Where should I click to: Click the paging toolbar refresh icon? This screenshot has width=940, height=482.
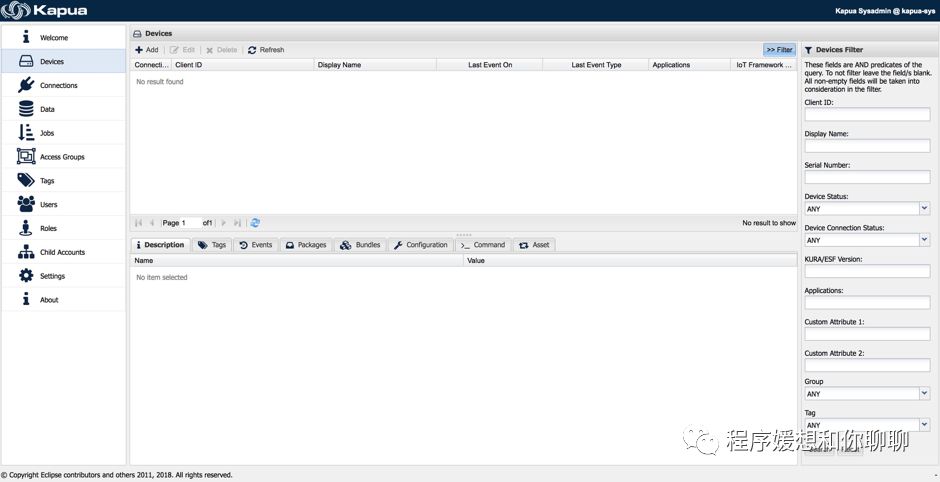255,223
